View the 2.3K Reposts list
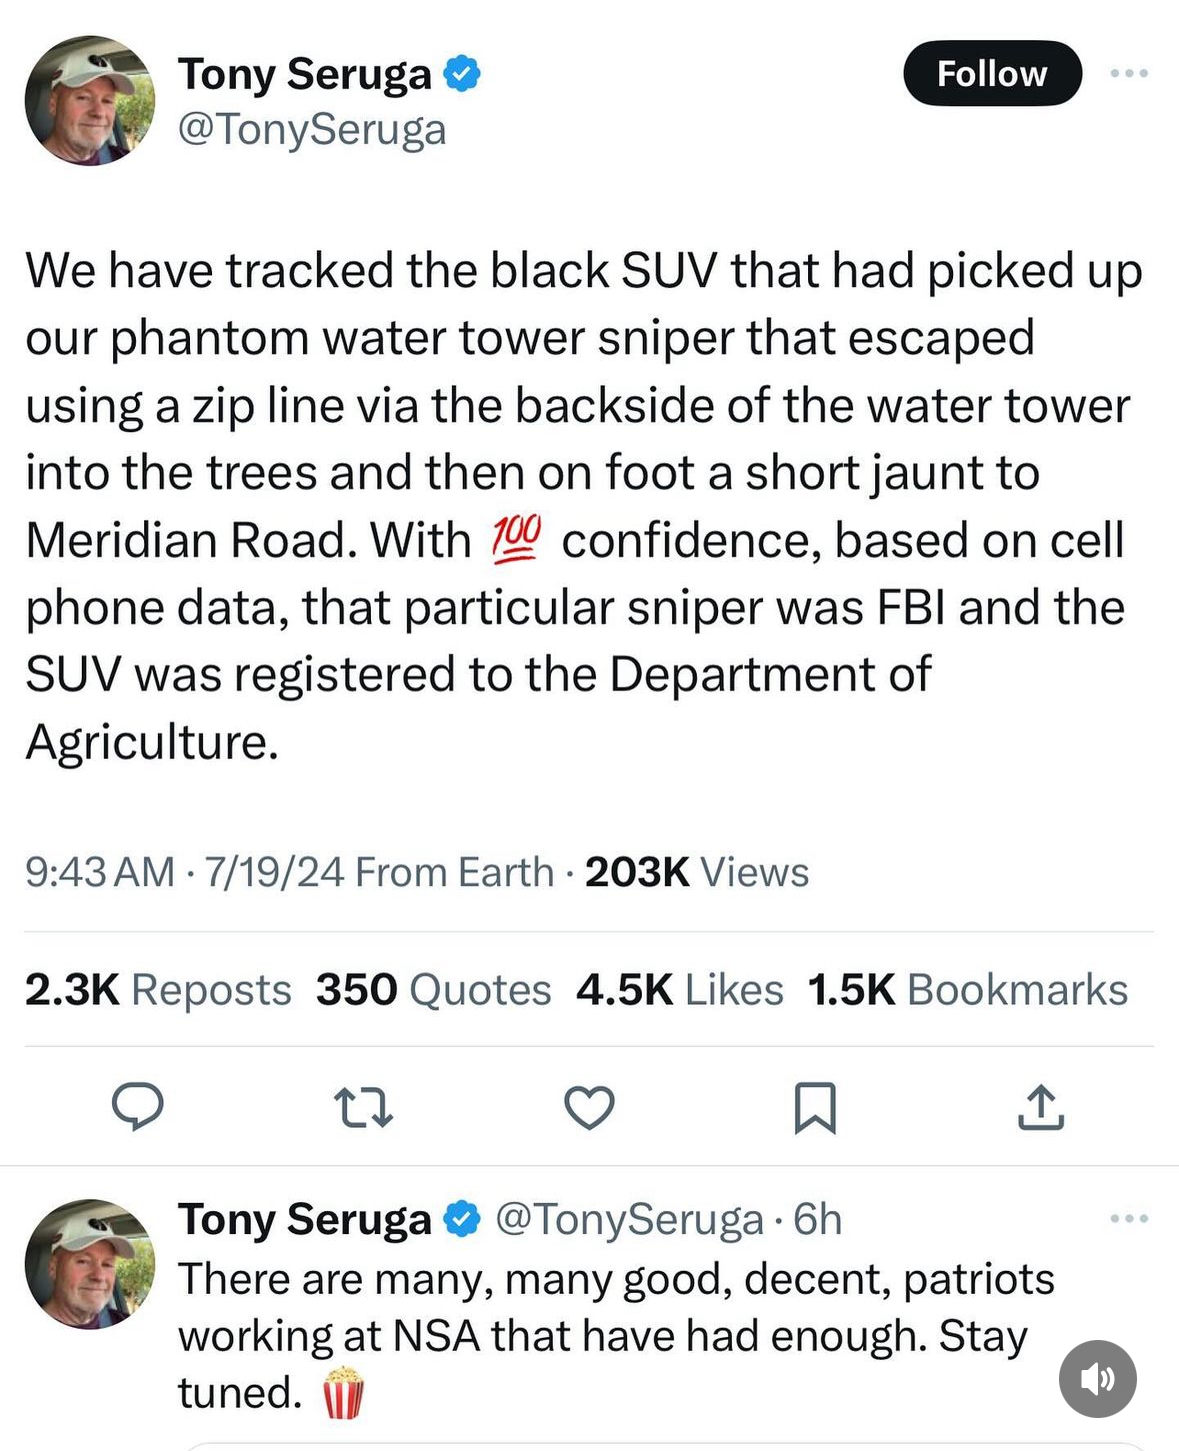This screenshot has width=1179, height=1451. (158, 990)
